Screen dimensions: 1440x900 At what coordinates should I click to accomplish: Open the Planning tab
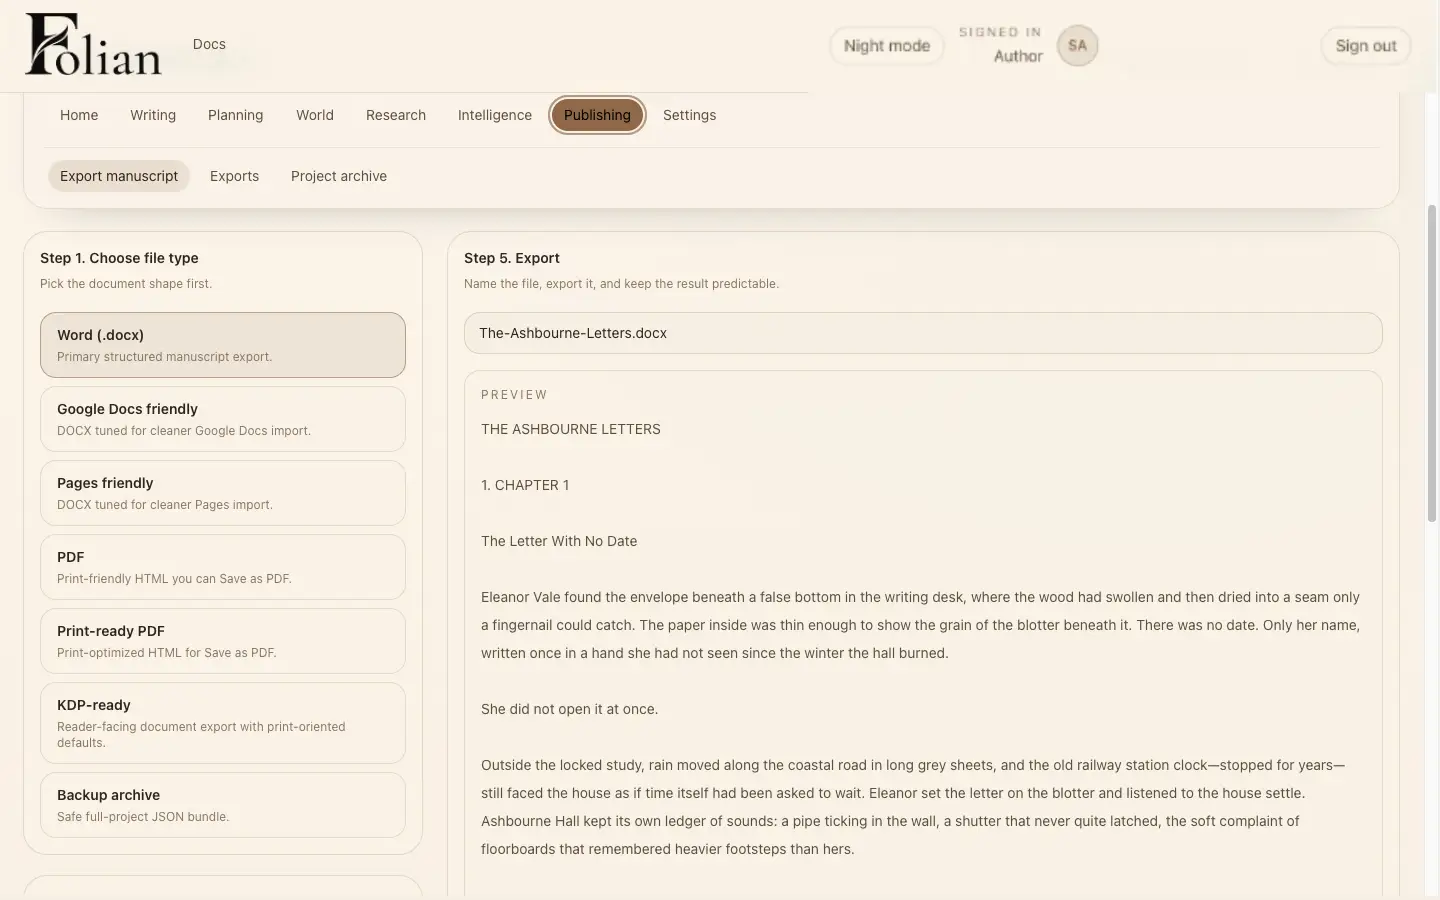point(236,115)
